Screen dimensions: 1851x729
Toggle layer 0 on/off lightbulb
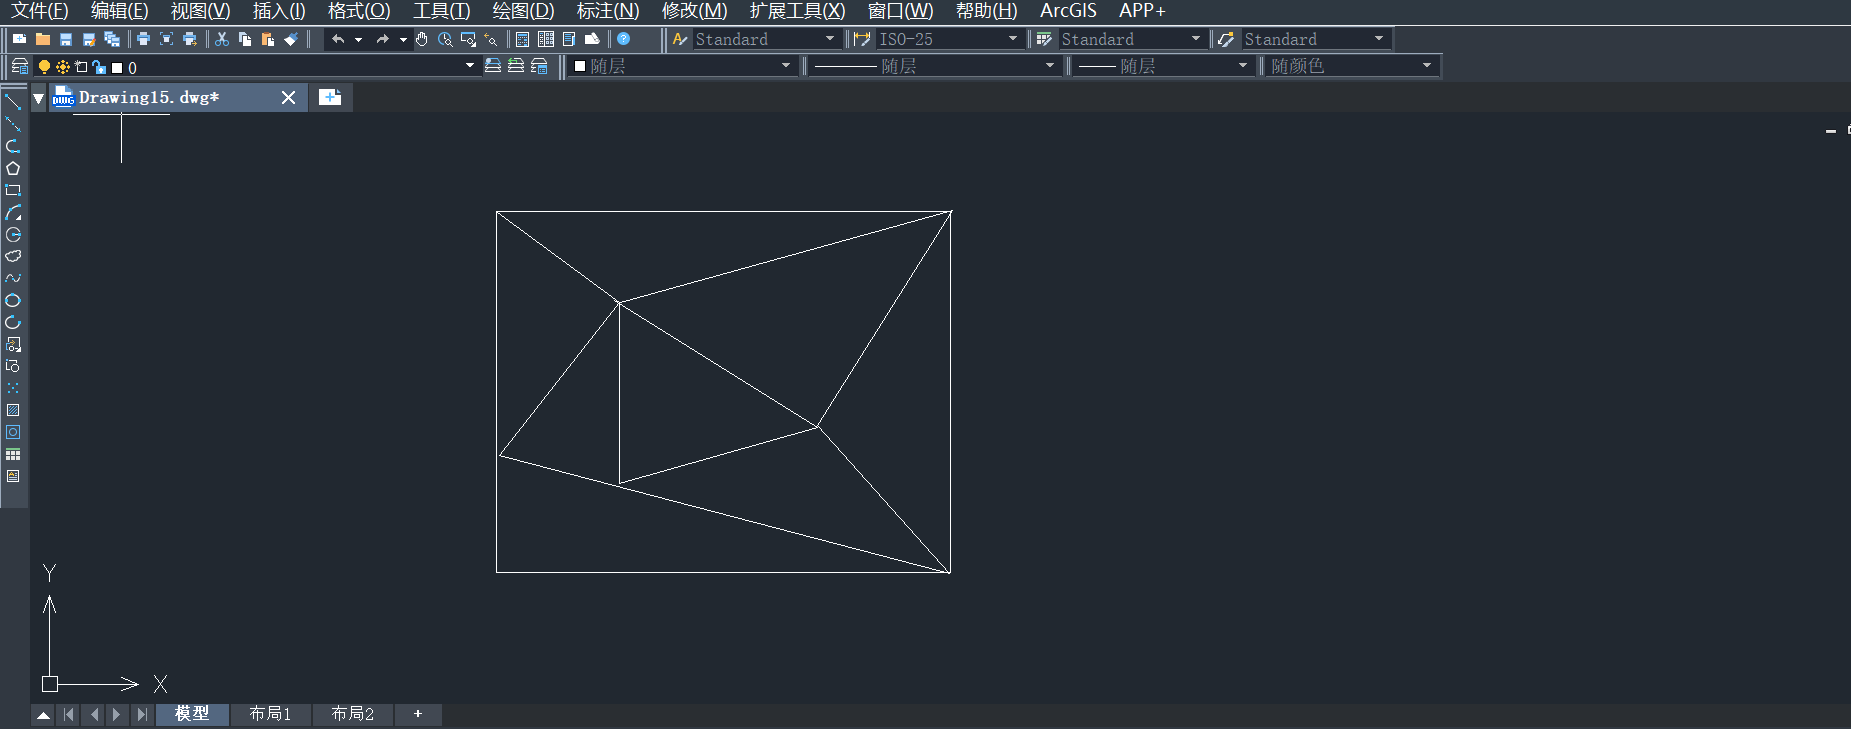click(x=44, y=67)
